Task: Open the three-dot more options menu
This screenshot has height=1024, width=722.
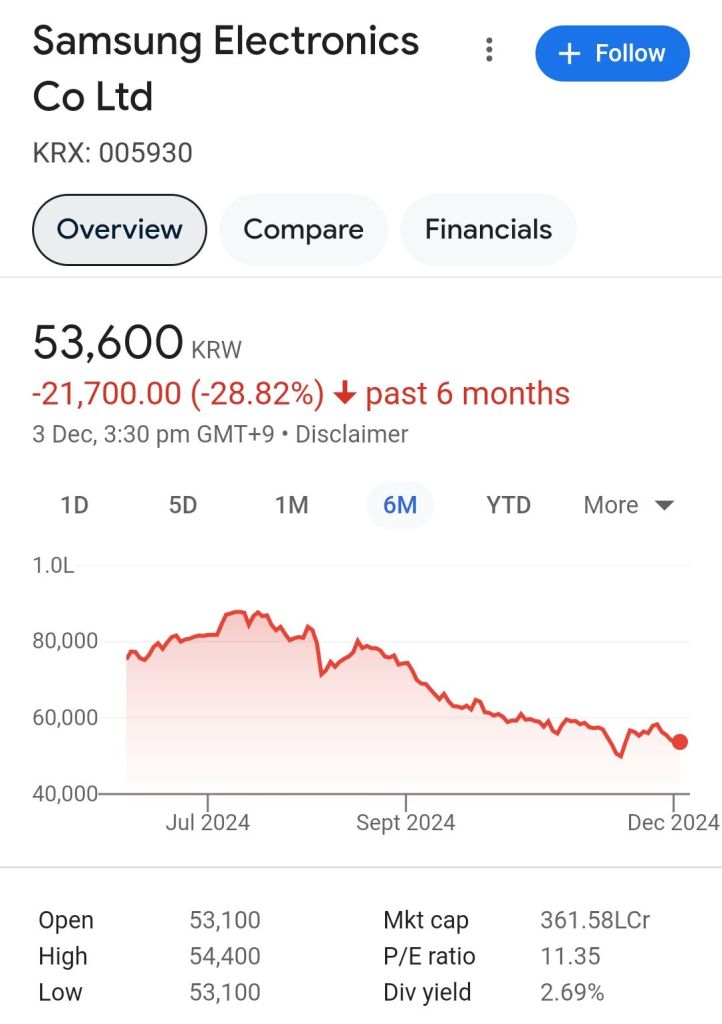Action: 489,50
